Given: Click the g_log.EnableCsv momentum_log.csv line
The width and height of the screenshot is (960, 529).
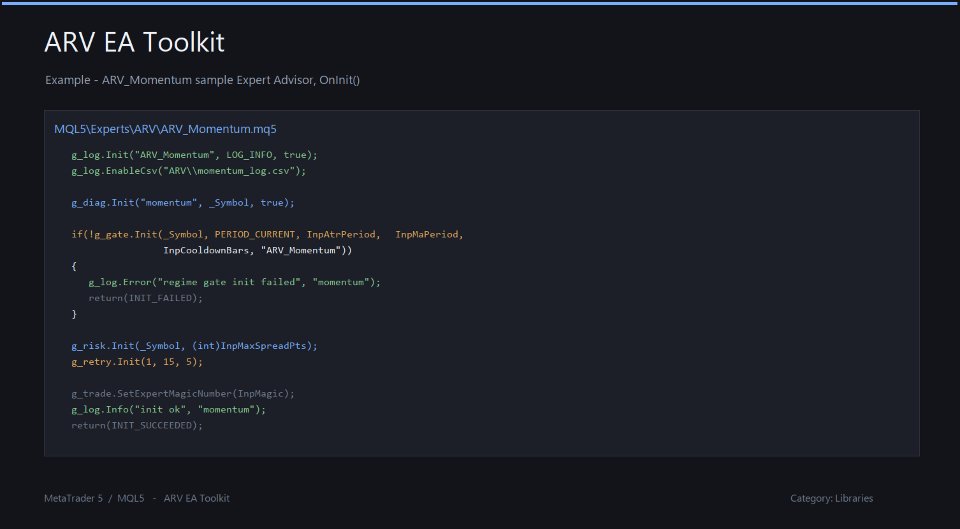Looking at the screenshot, I should [x=189, y=171].
